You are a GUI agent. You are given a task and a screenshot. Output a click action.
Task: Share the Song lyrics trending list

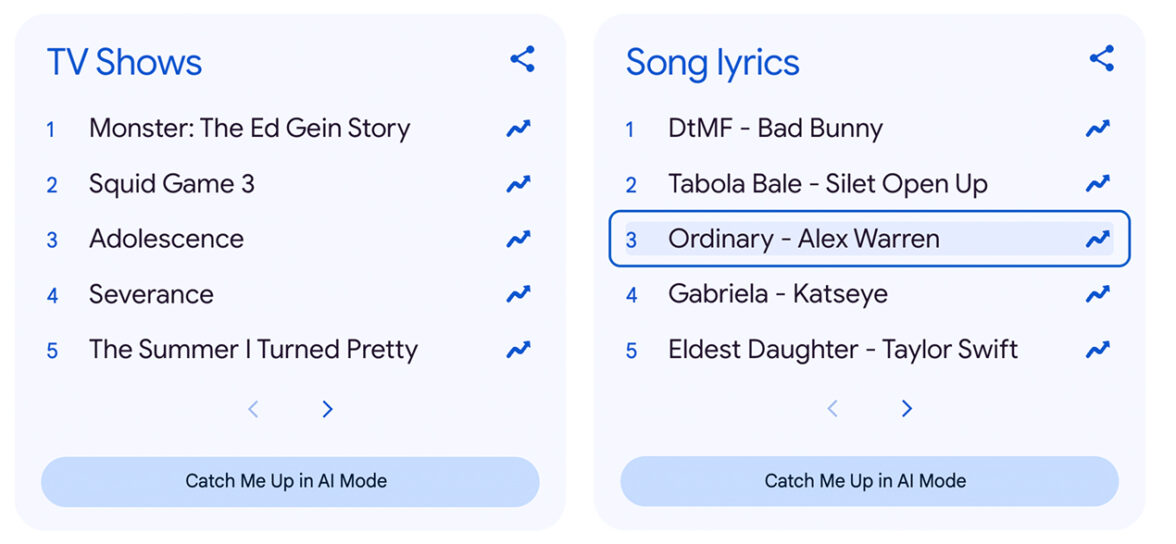click(x=1101, y=59)
